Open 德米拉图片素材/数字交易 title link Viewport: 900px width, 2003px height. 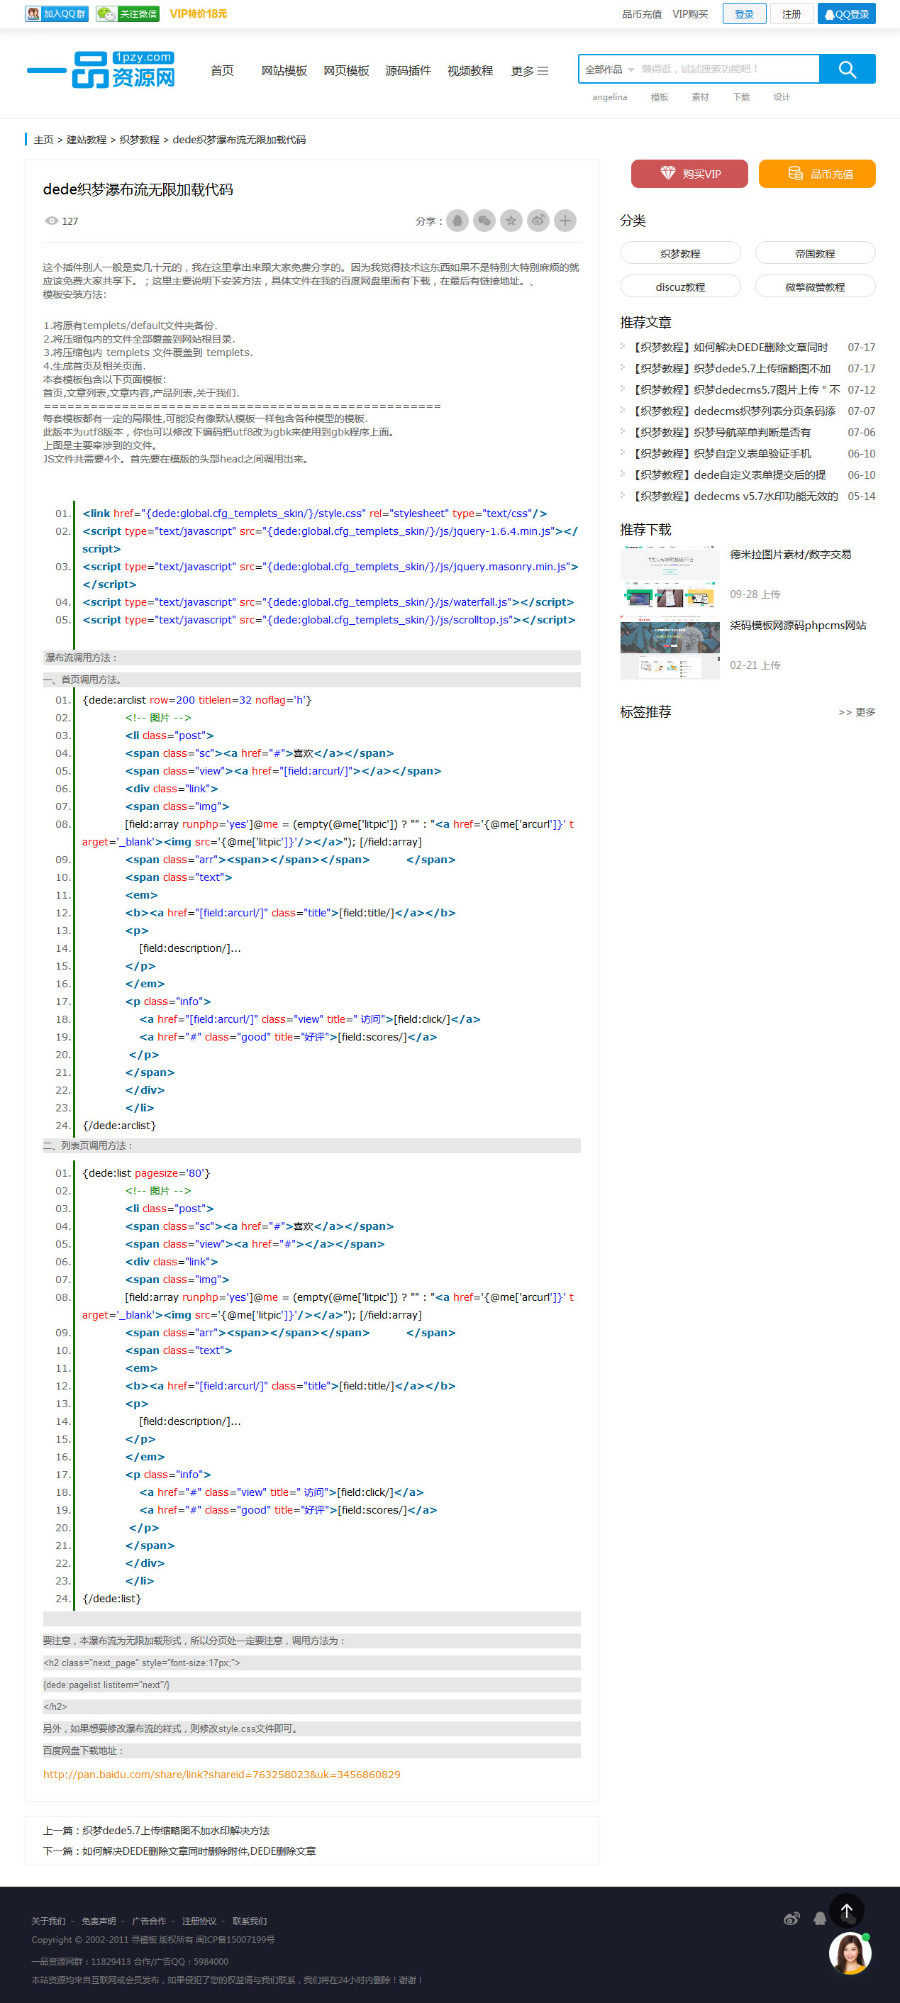790,555
